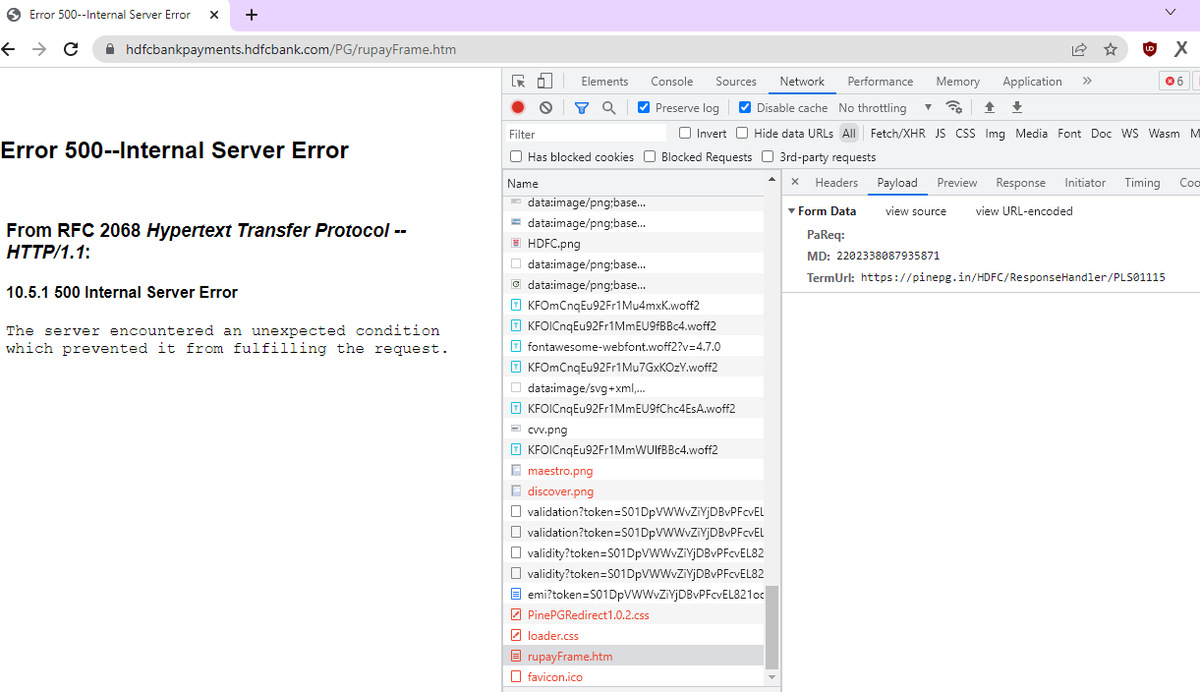Click the forward navigation arrow
The image size is (1200, 692).
39,49
